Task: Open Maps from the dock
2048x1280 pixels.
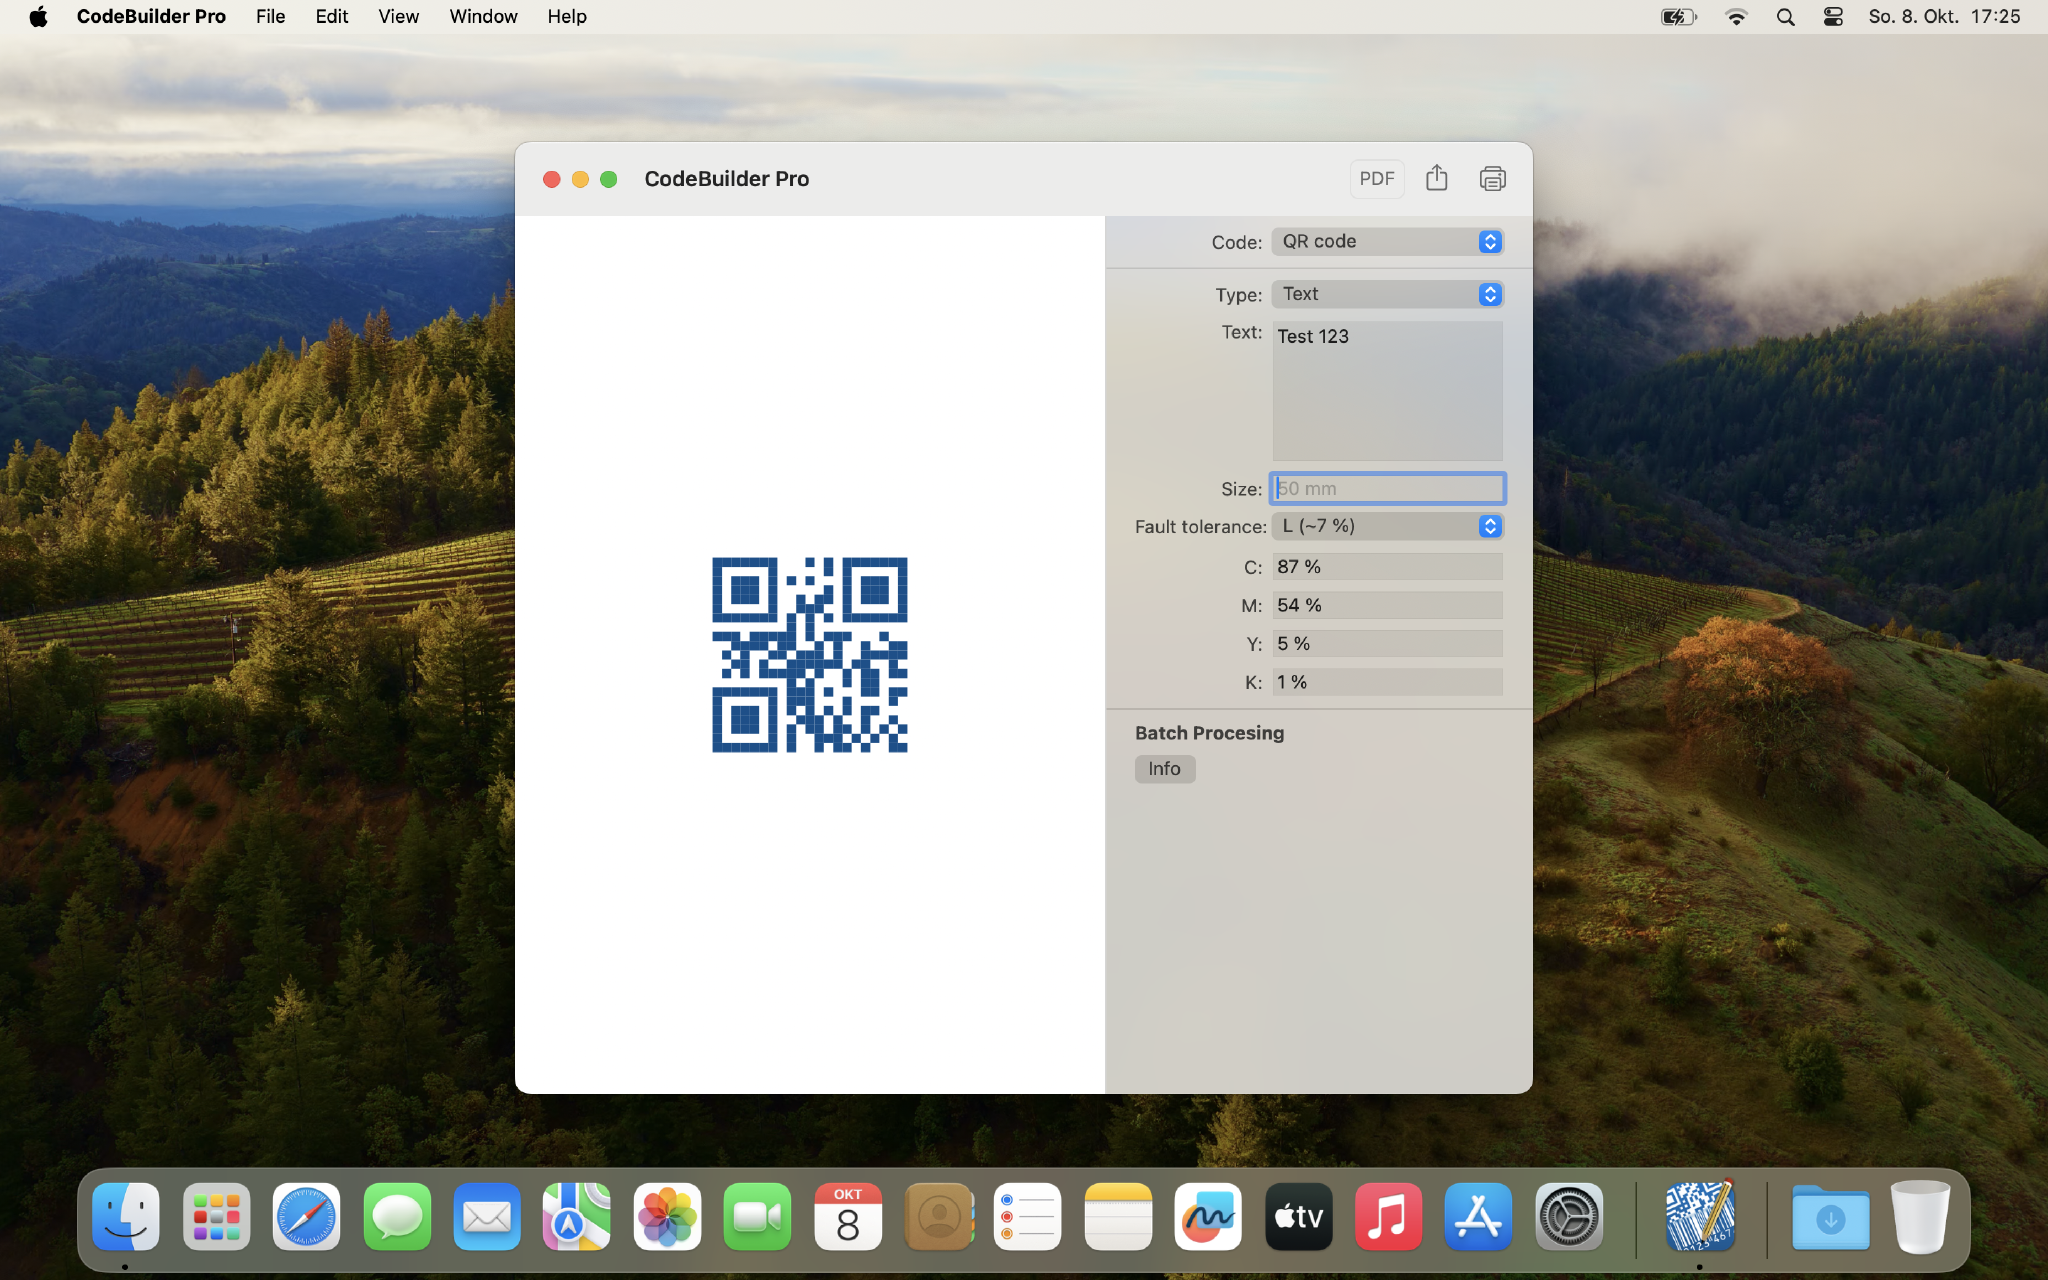Action: [x=577, y=1217]
